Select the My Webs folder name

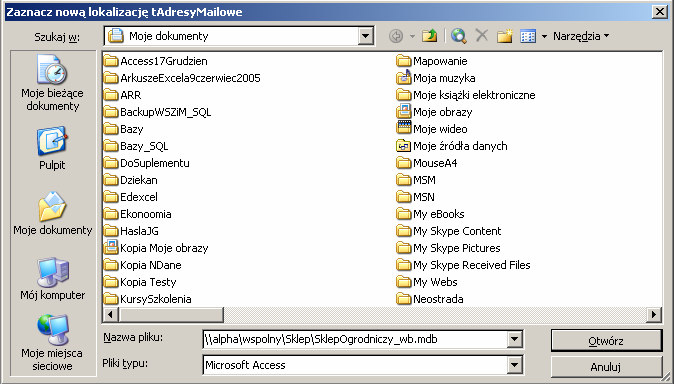point(435,282)
